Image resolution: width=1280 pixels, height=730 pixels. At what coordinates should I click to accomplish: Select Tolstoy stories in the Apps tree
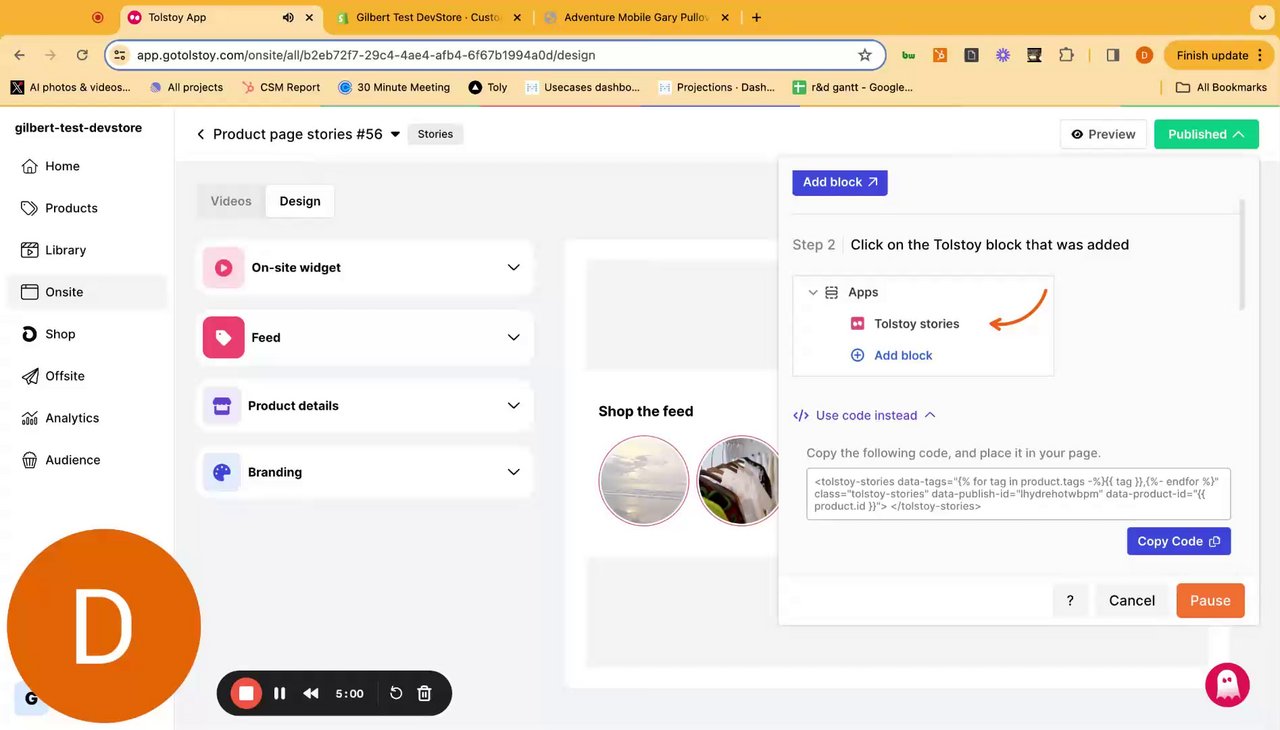point(905,324)
